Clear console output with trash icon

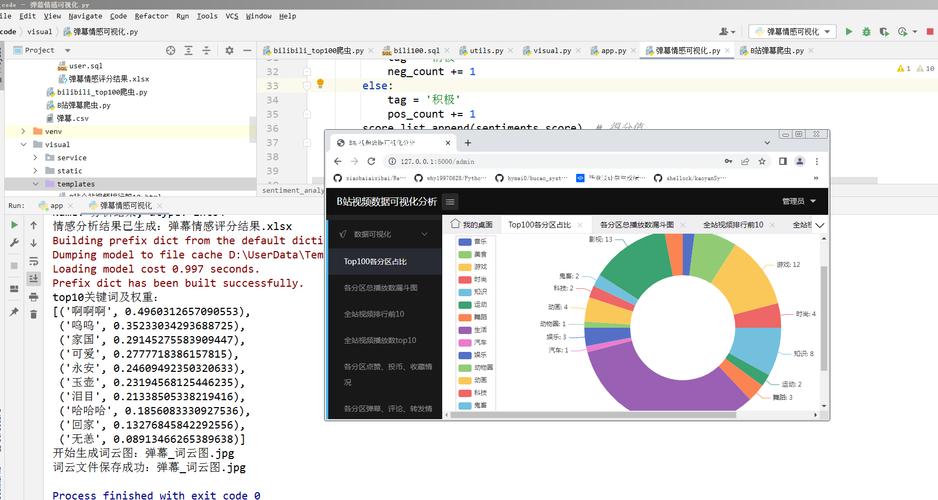coord(34,314)
